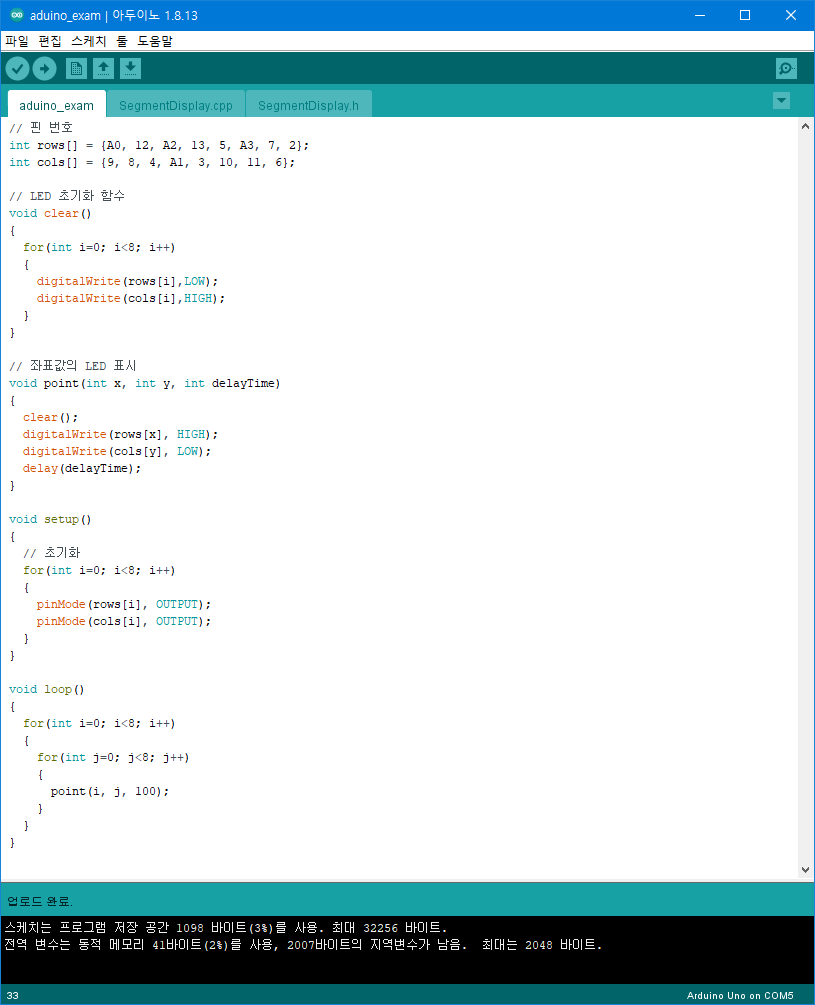
Task: Click the global variables memory console line
Action: coord(303,945)
